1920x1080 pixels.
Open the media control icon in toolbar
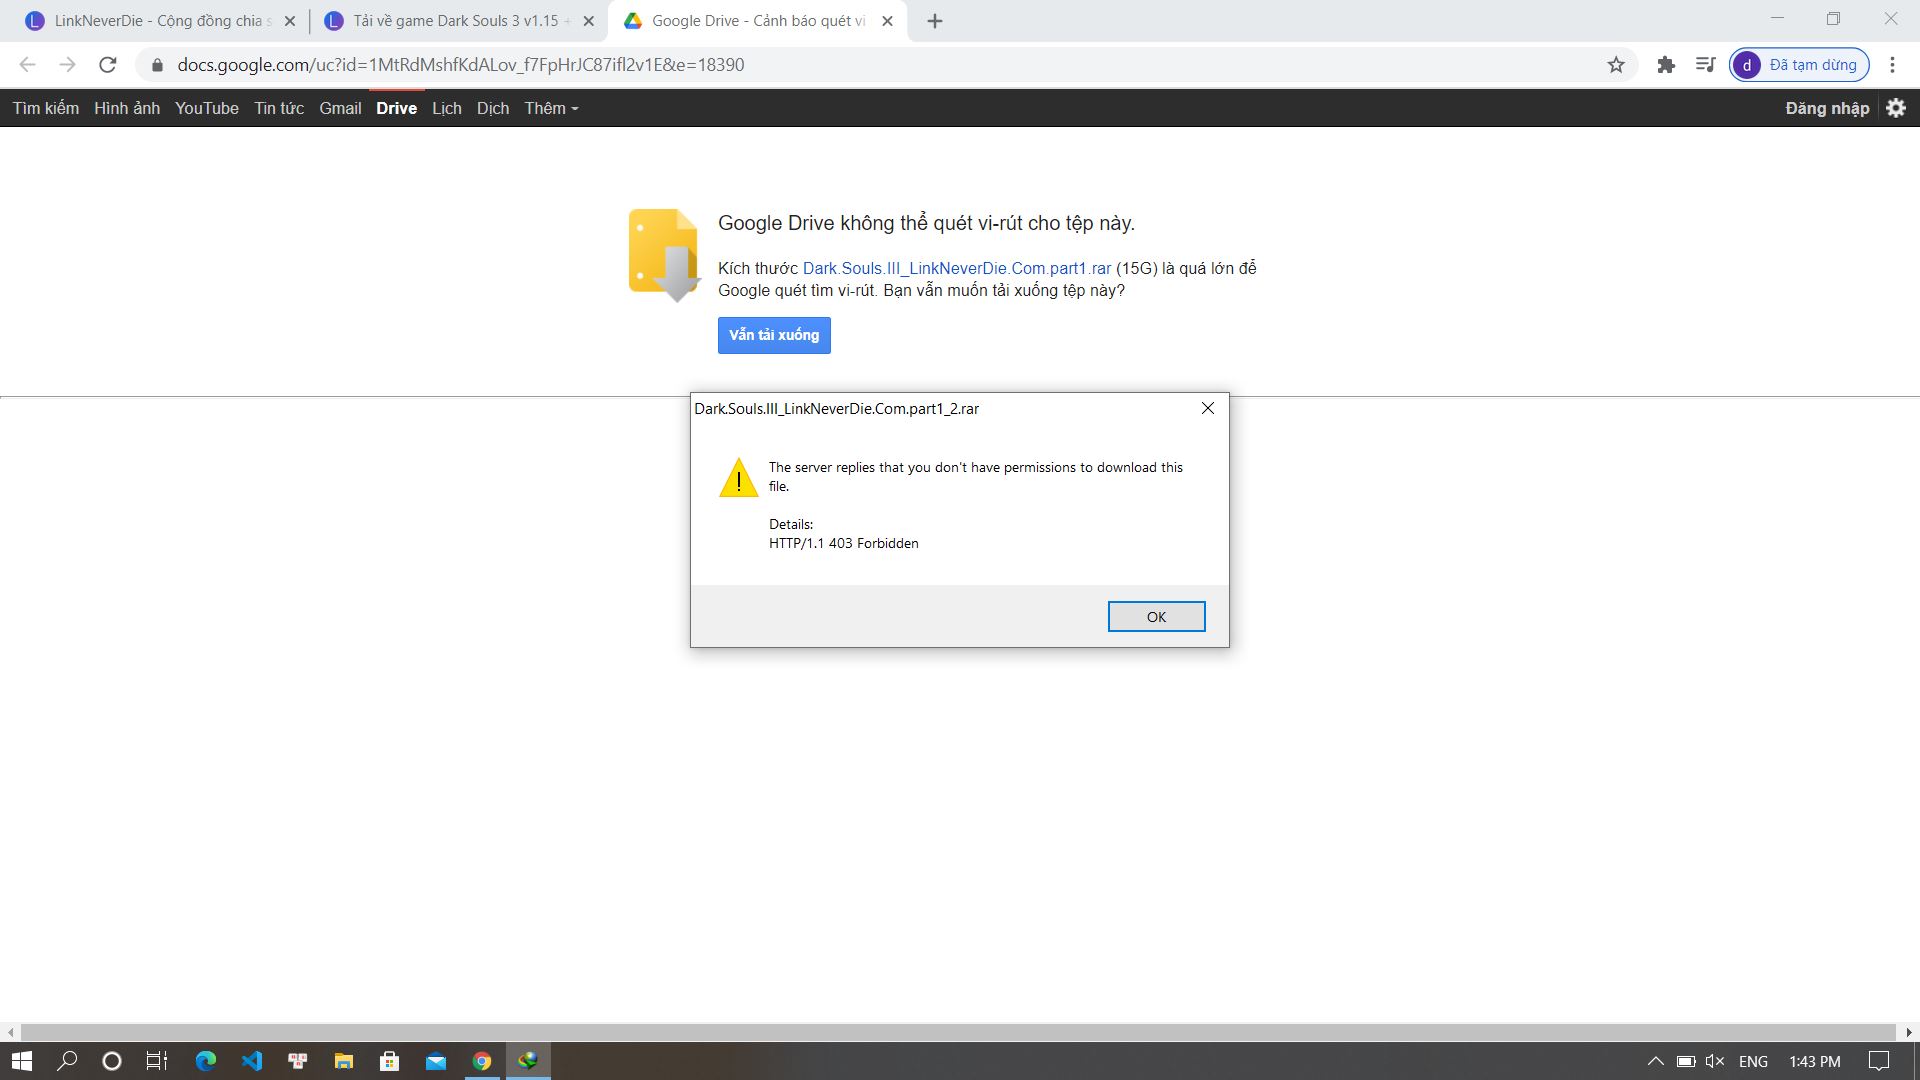1706,65
